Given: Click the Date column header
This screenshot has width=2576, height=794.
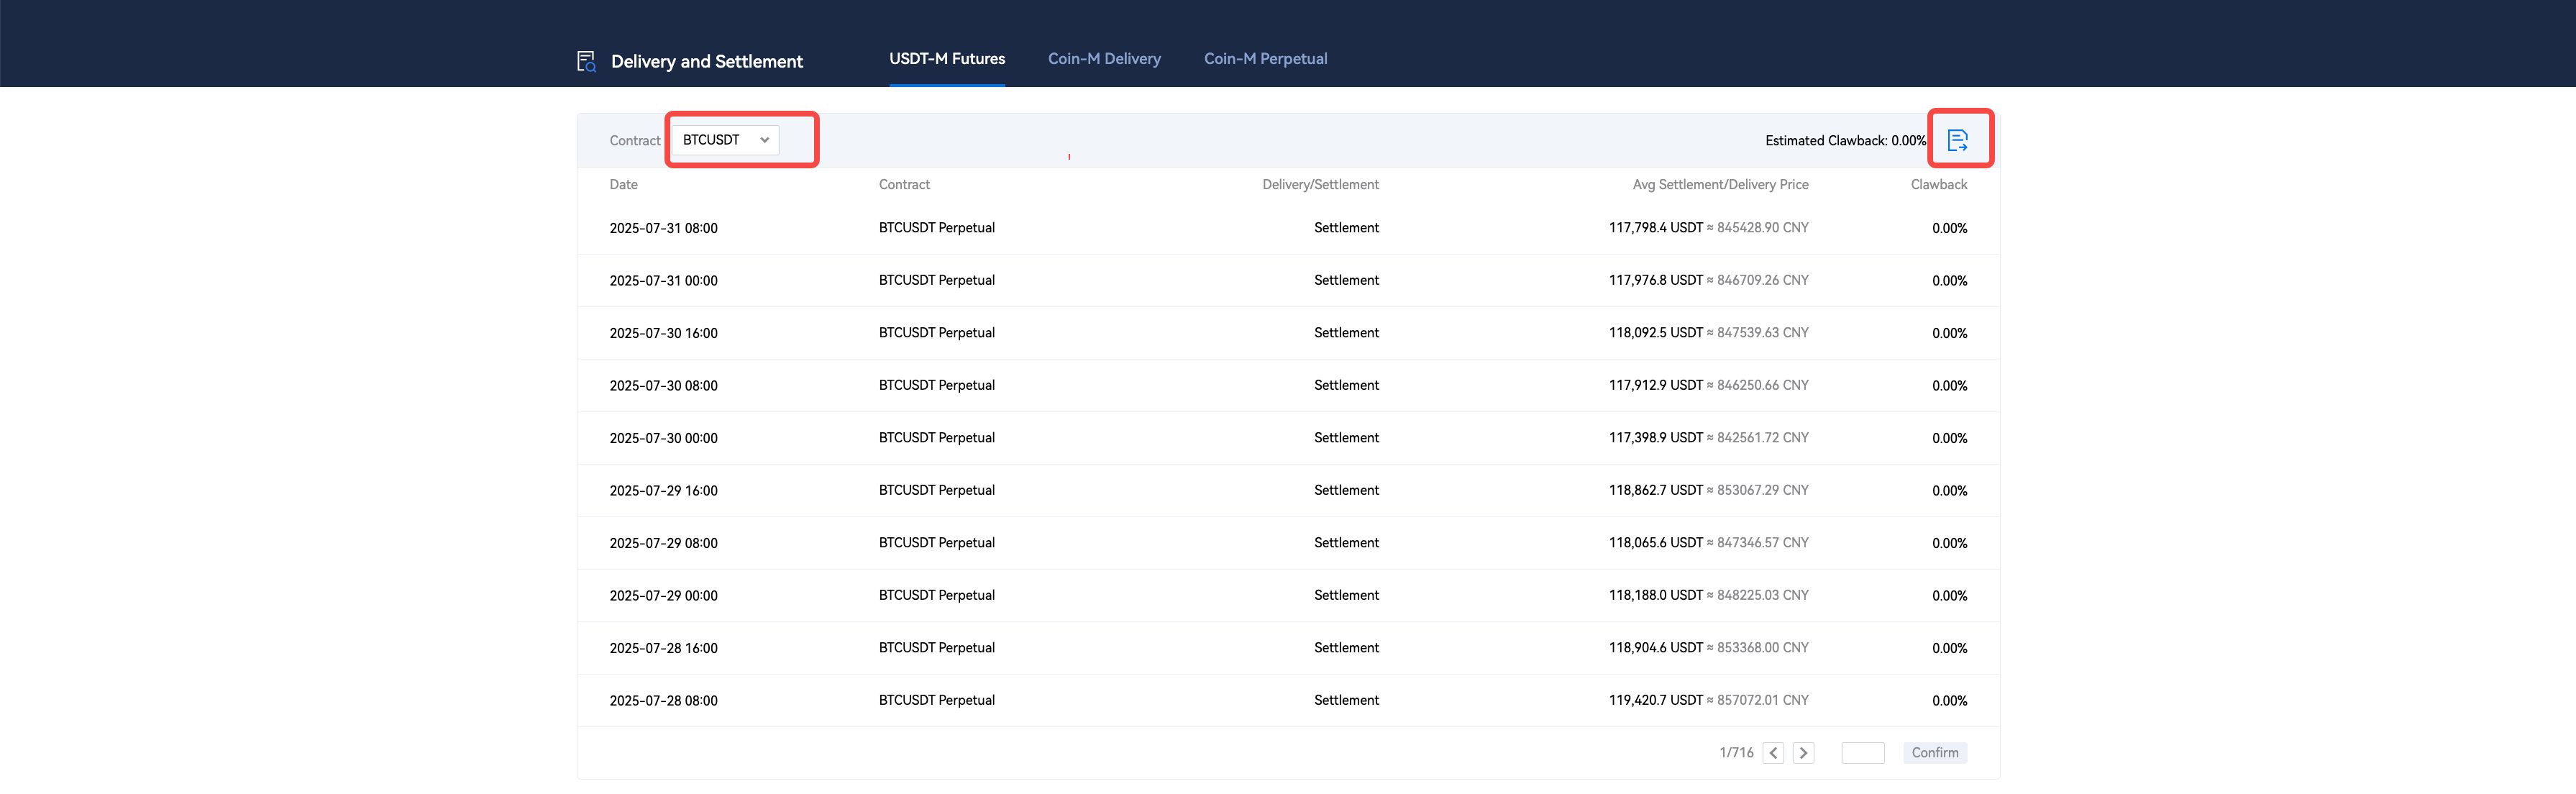Looking at the screenshot, I should (623, 184).
